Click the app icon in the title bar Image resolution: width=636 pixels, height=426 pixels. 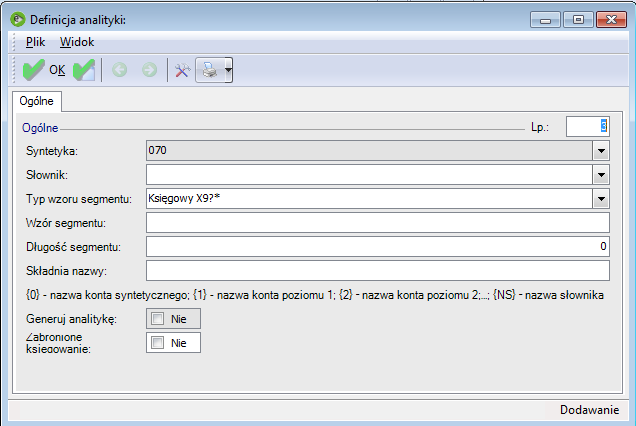coord(18,19)
